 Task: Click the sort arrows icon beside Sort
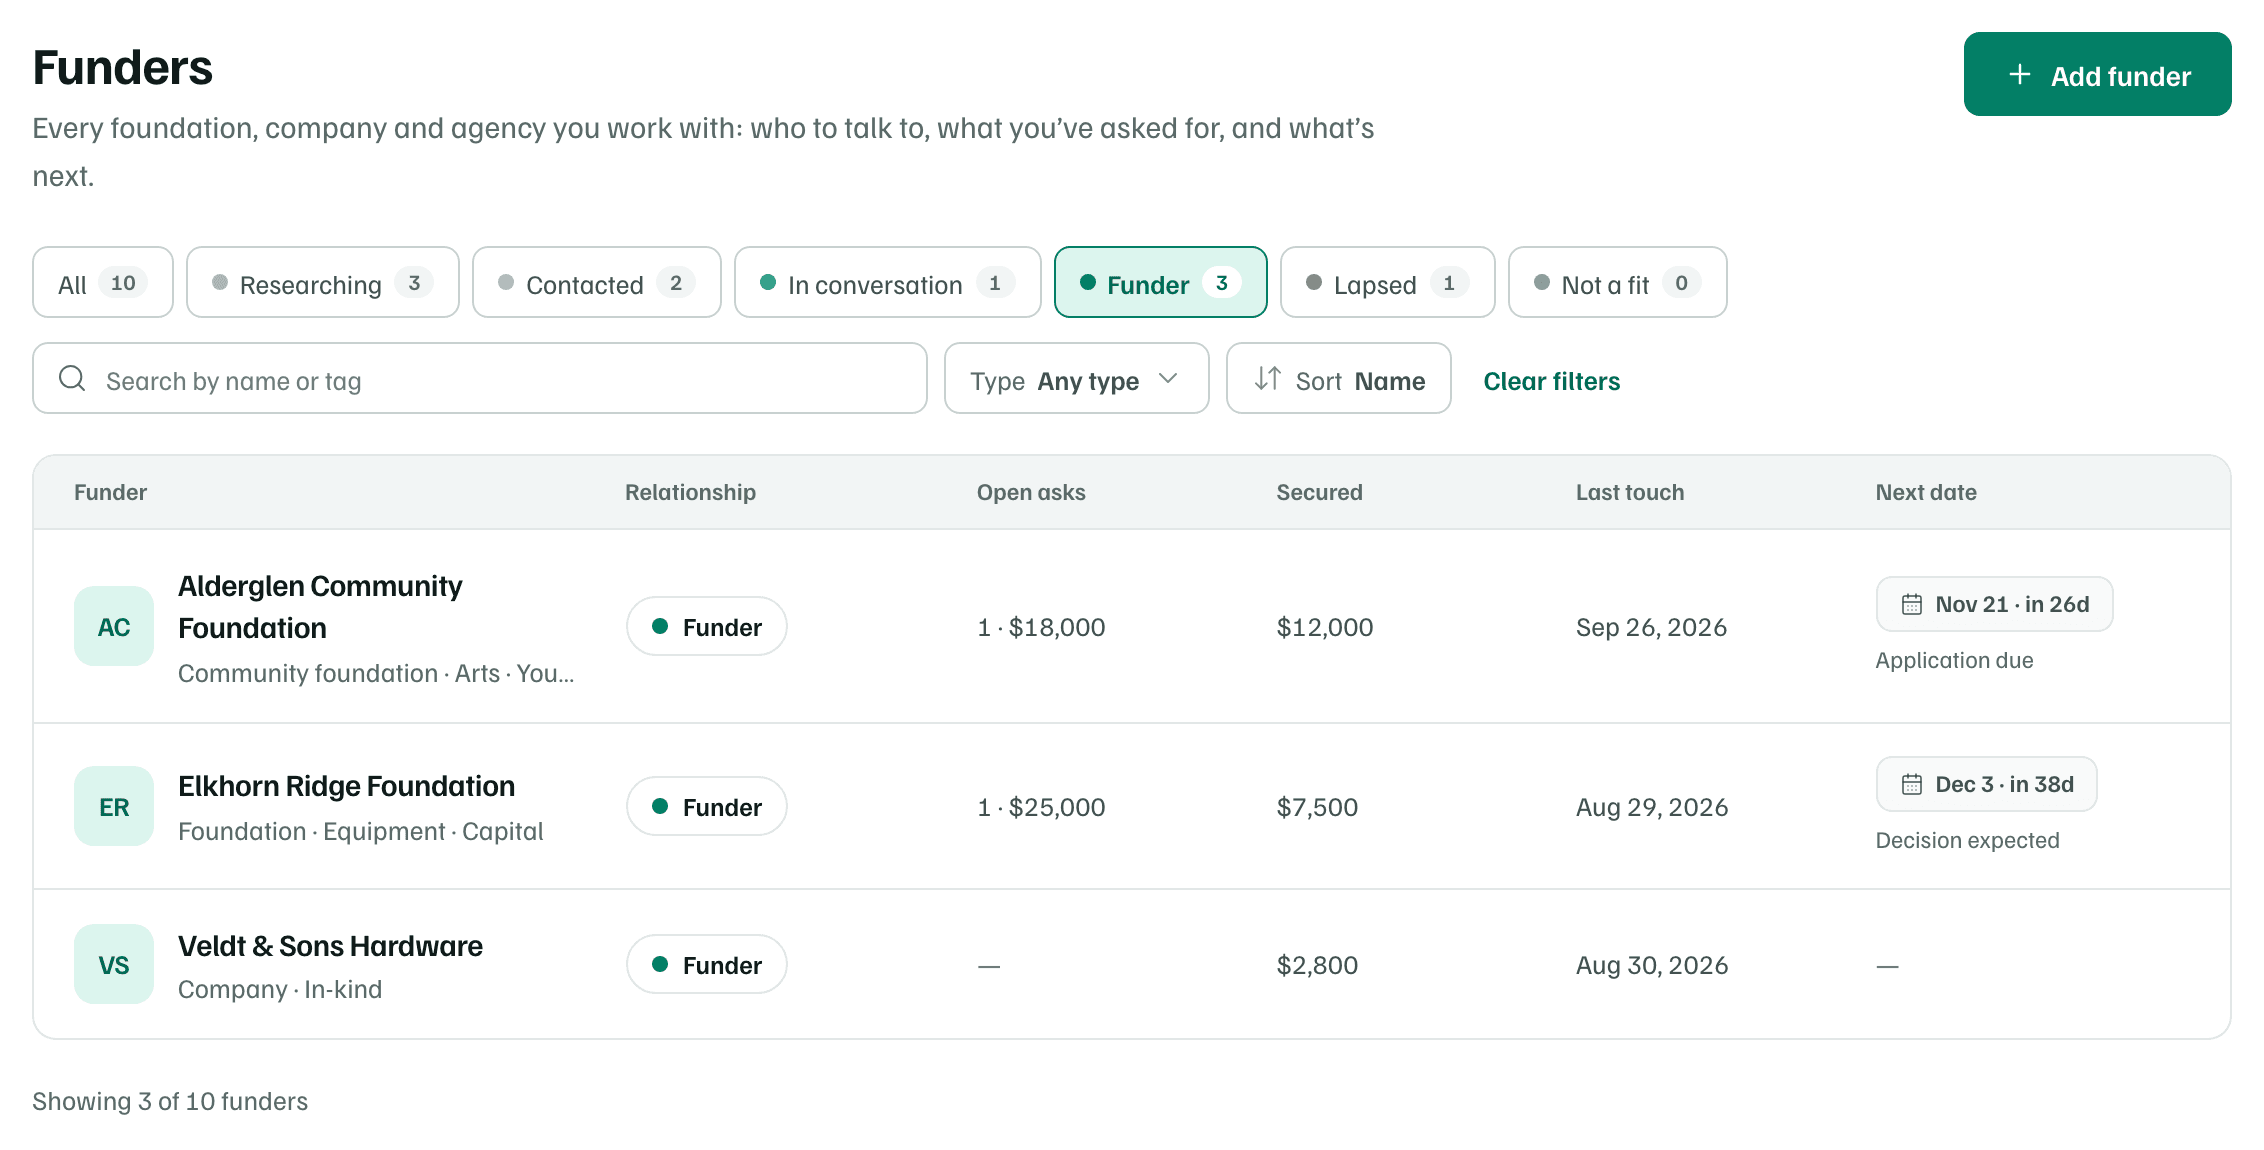point(1268,378)
